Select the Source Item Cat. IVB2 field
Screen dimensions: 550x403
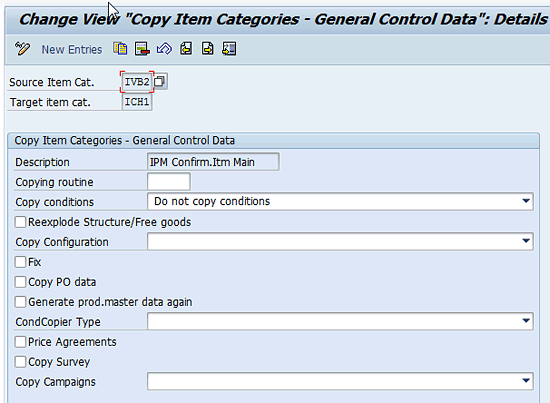[x=137, y=82]
